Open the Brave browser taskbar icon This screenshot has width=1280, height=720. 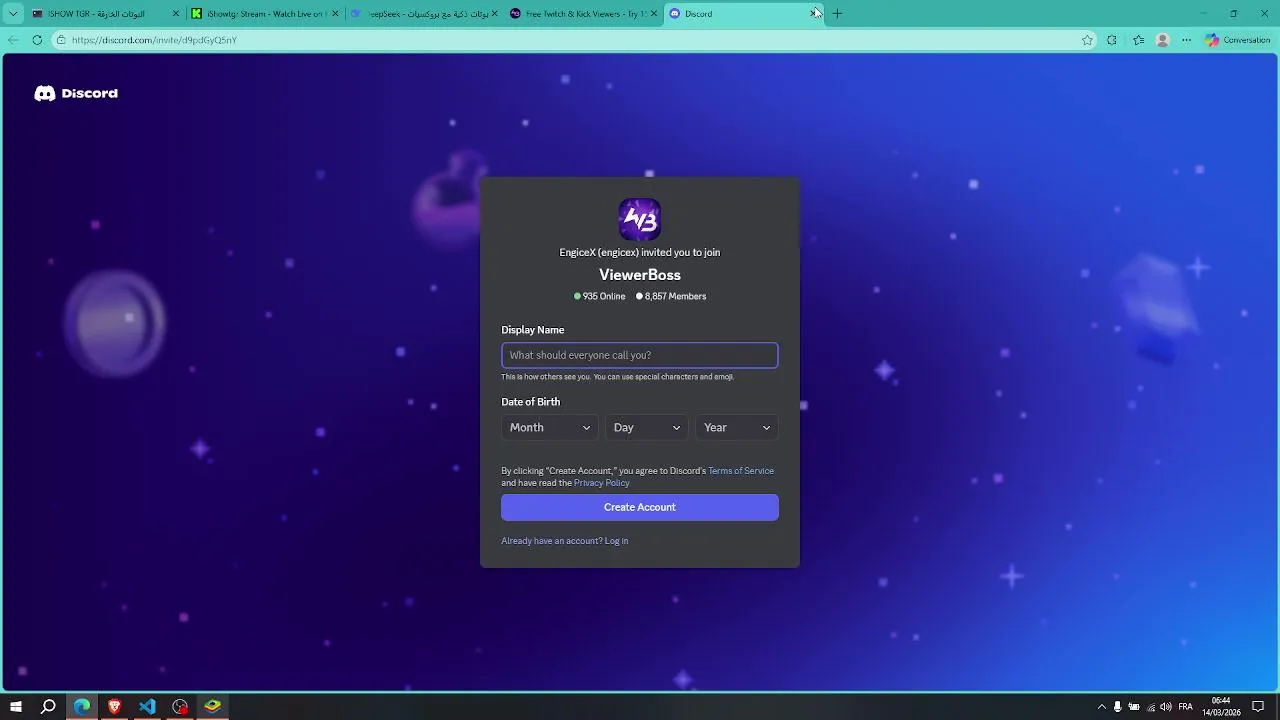[x=114, y=707]
